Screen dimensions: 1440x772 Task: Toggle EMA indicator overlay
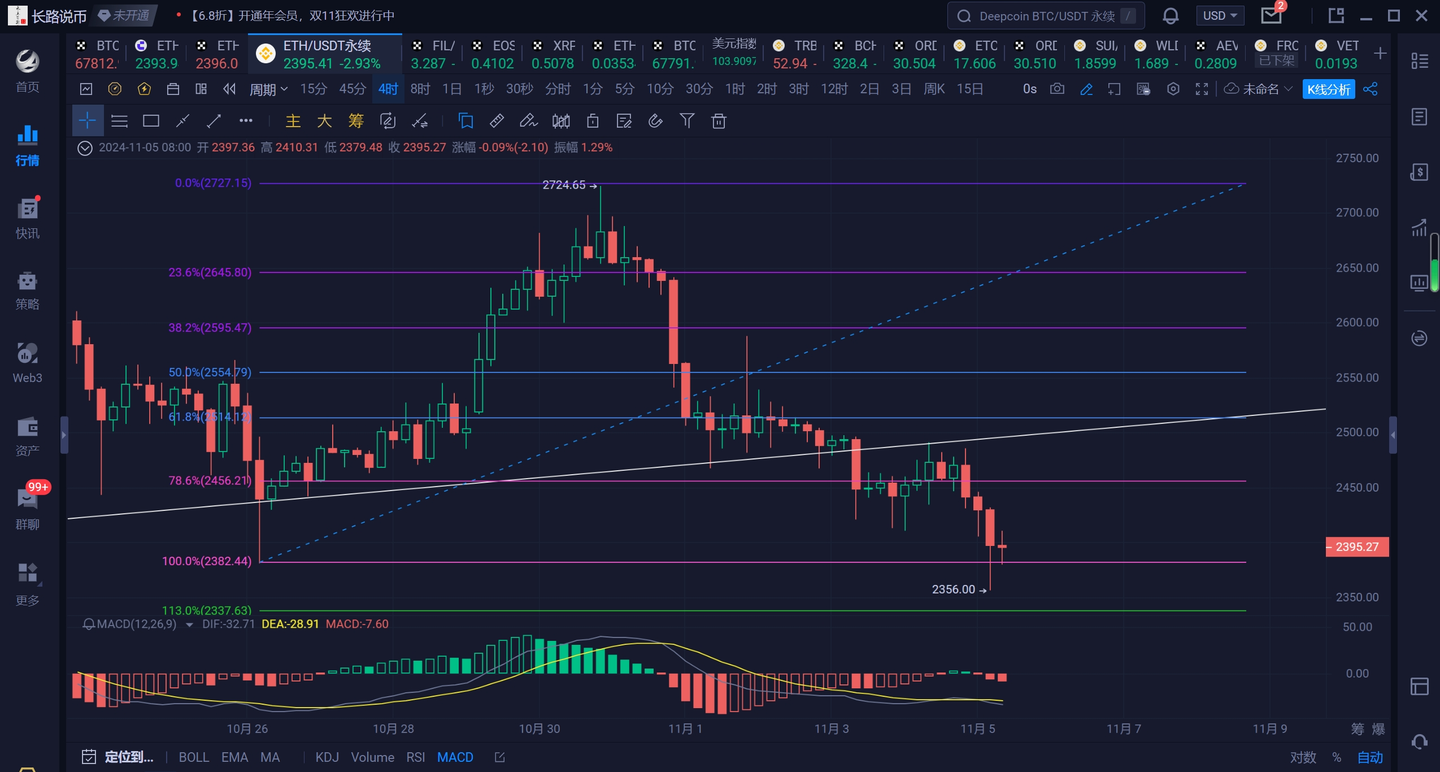pyautogui.click(x=235, y=757)
